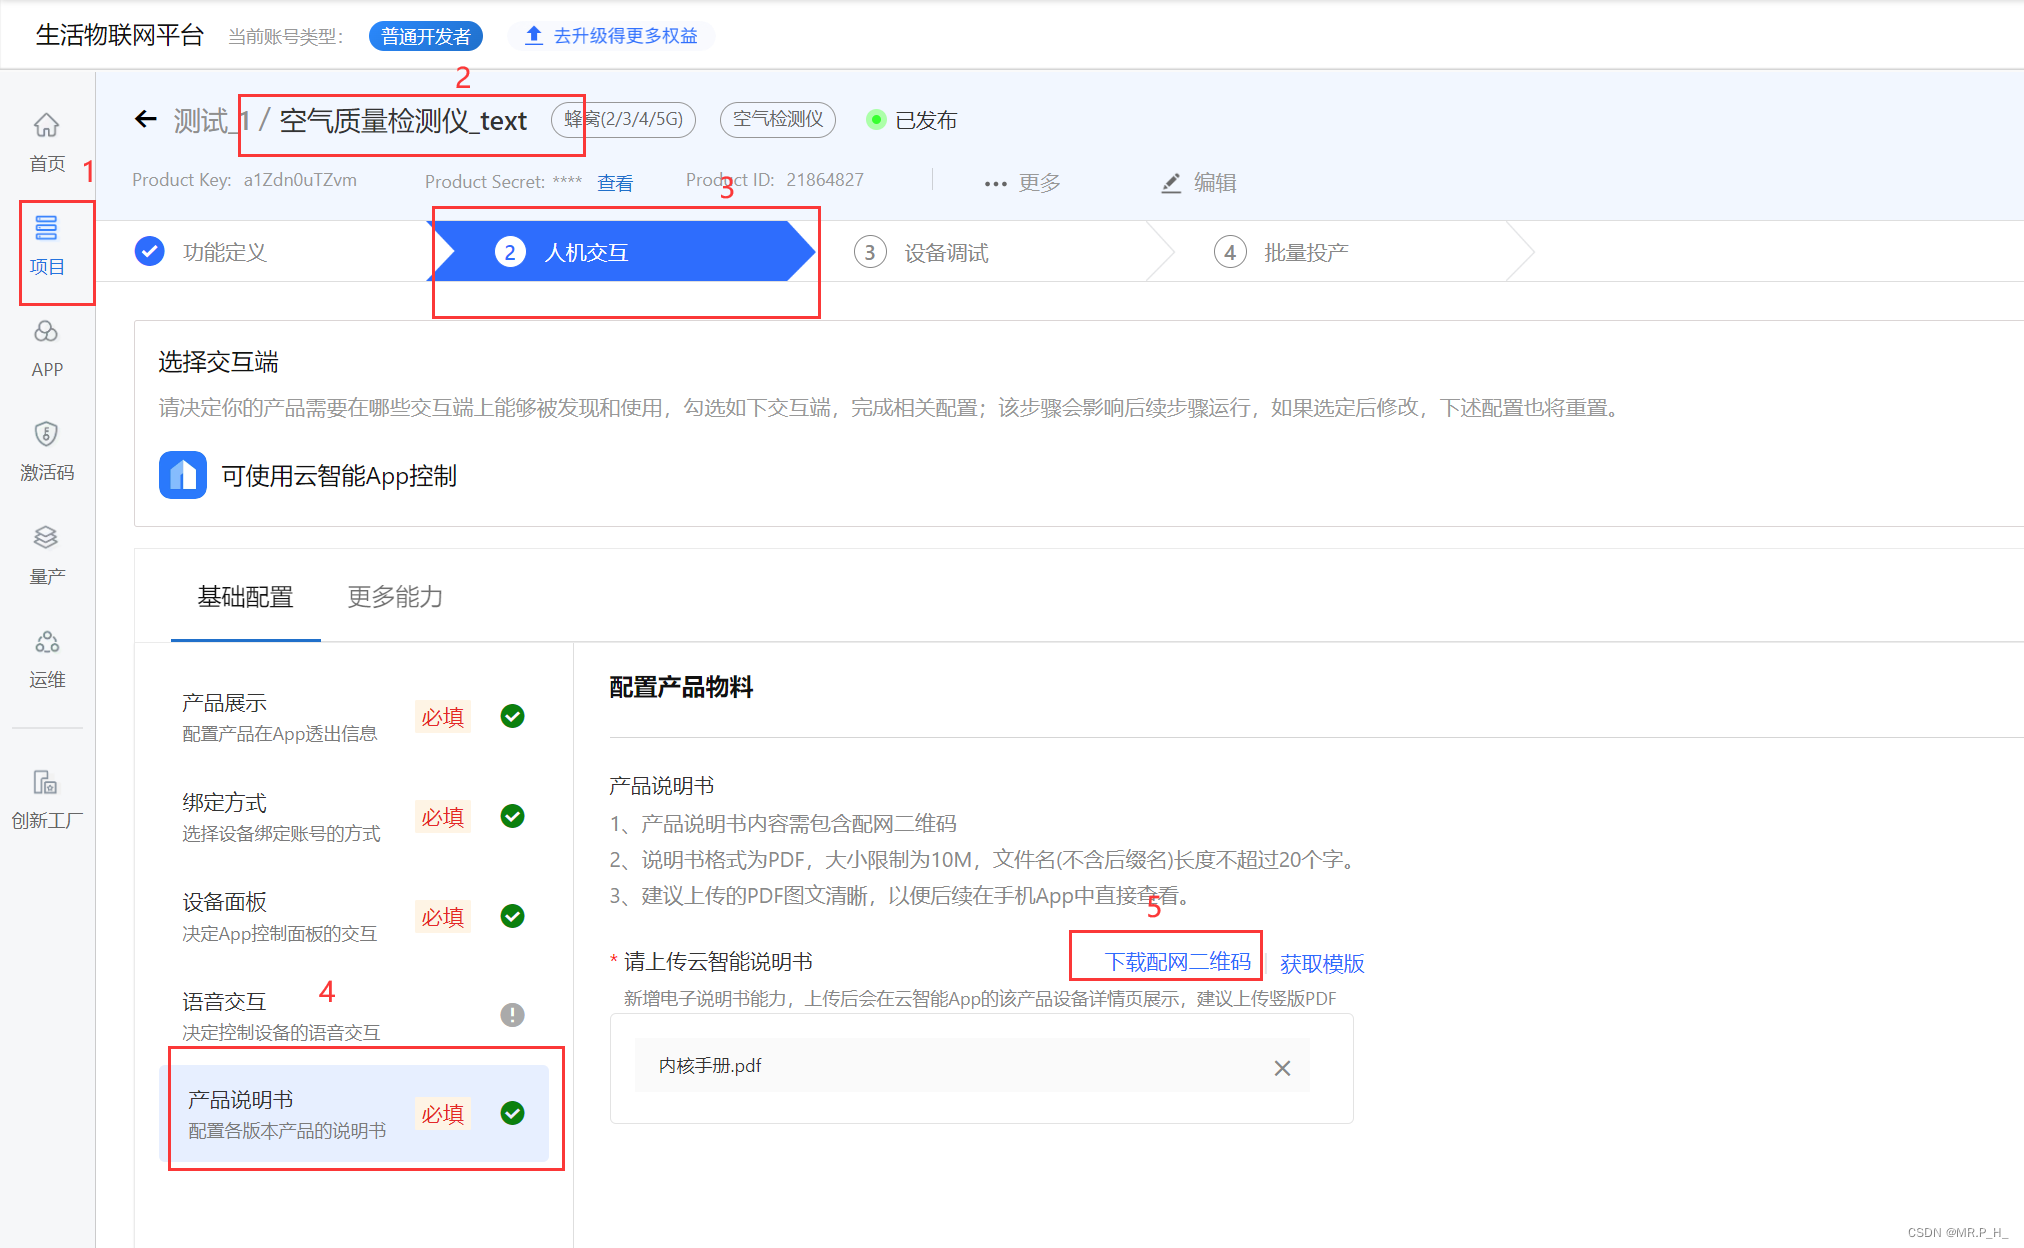
Task: Go to step 4 批量投产
Action: point(1305,253)
